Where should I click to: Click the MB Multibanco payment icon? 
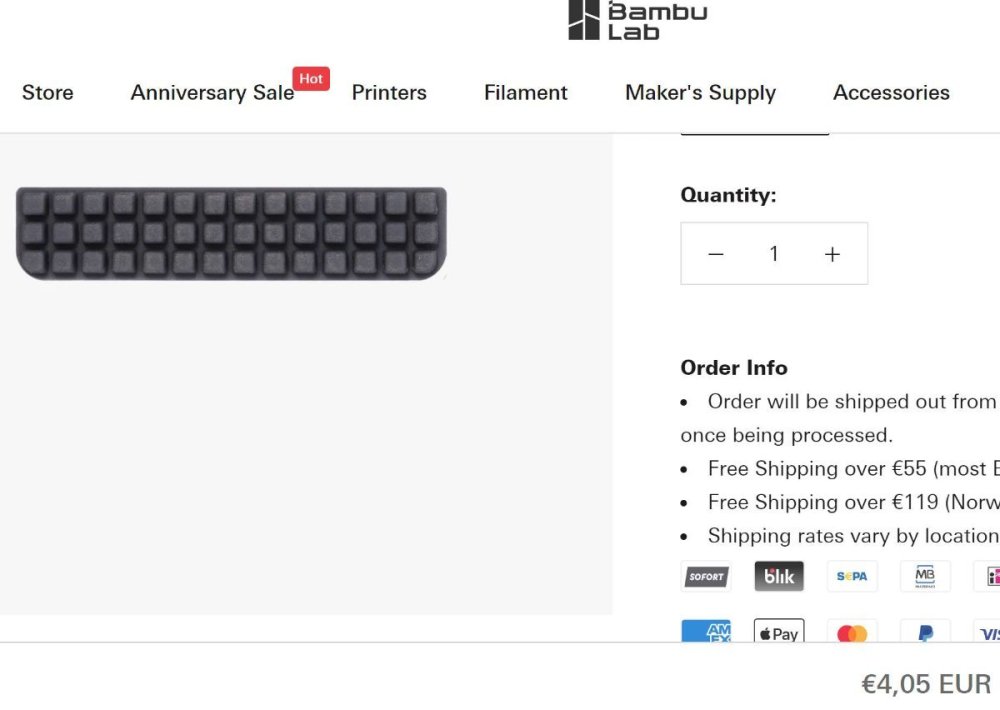click(925, 577)
